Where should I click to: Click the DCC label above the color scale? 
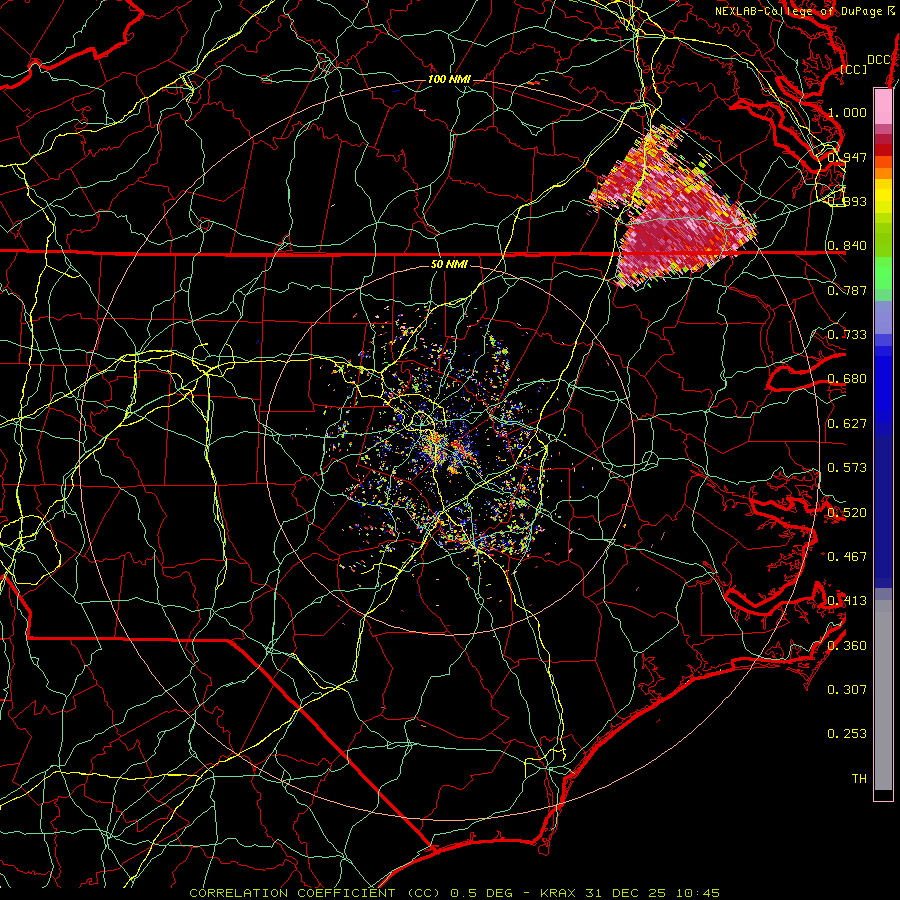click(x=878, y=60)
